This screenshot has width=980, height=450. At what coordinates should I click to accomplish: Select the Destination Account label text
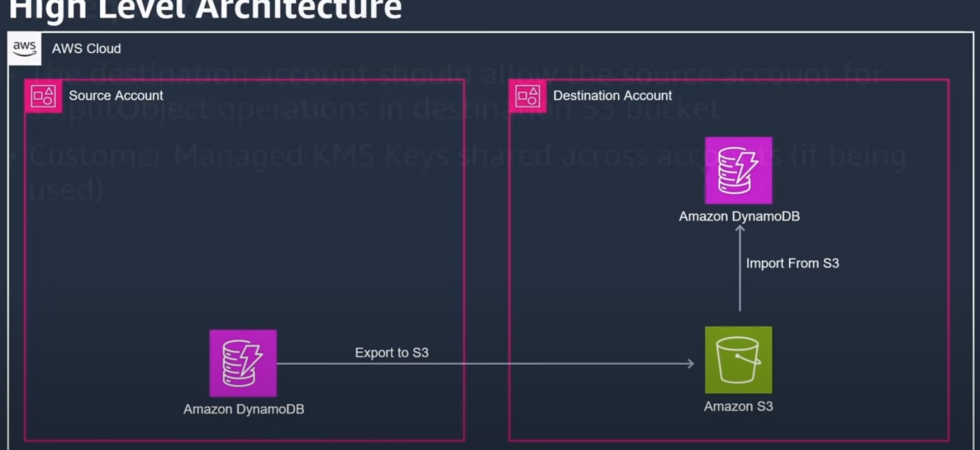click(x=612, y=96)
